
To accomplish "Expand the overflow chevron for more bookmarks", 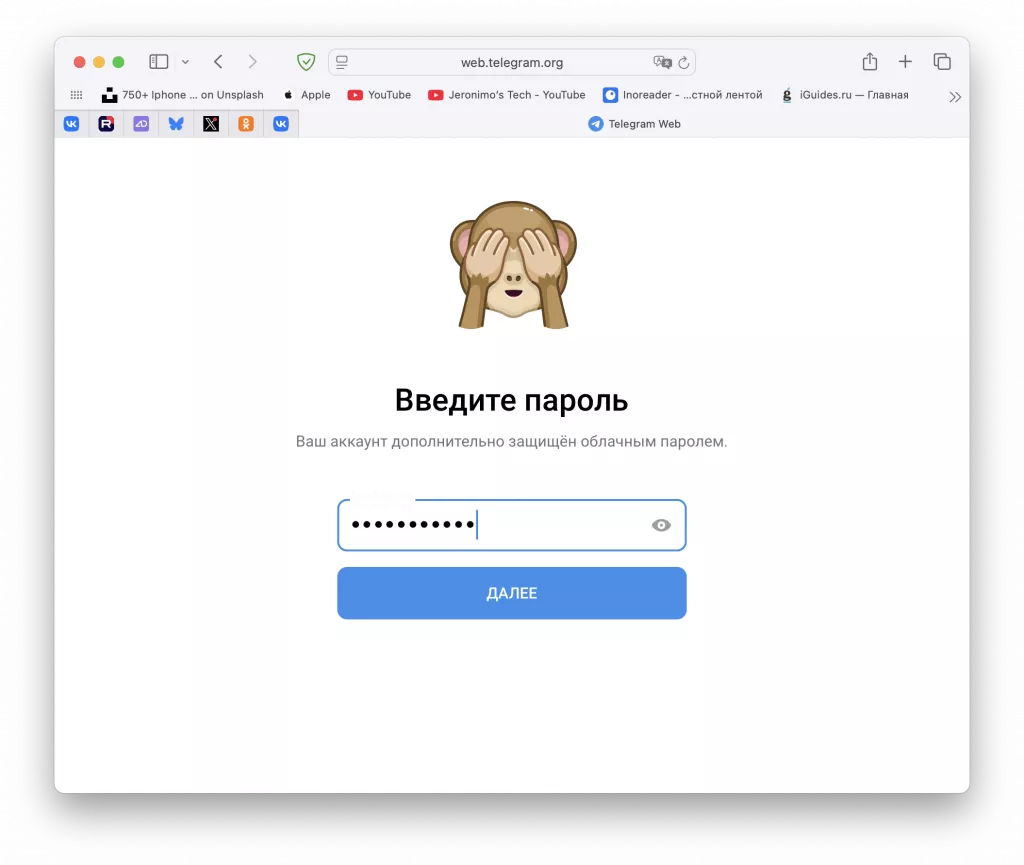I will click(x=955, y=96).
